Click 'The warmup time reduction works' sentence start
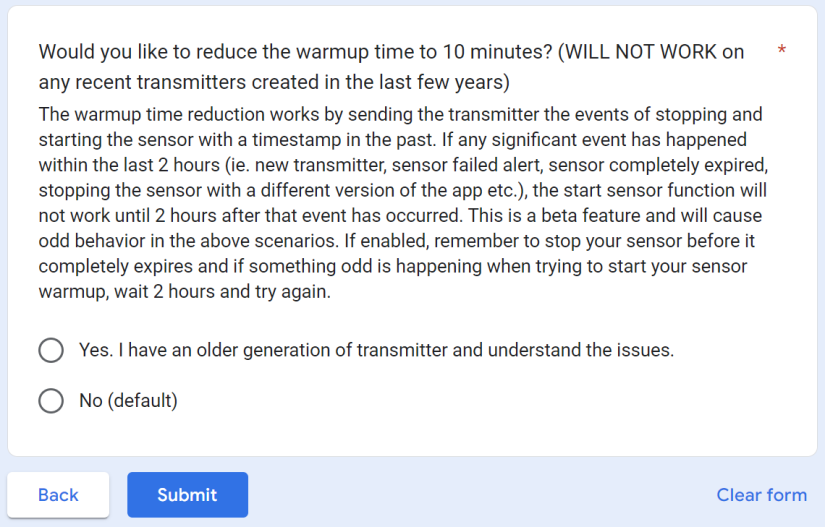 (179, 115)
